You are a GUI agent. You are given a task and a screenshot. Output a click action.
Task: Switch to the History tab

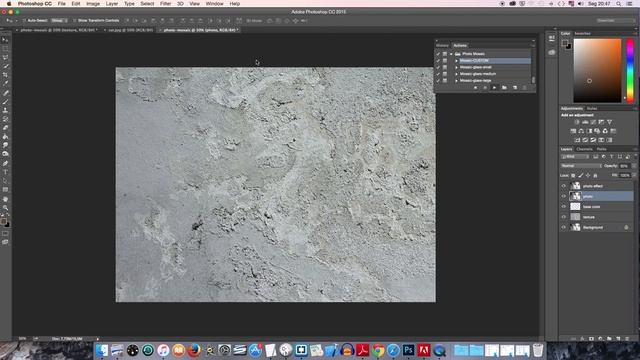click(442, 46)
